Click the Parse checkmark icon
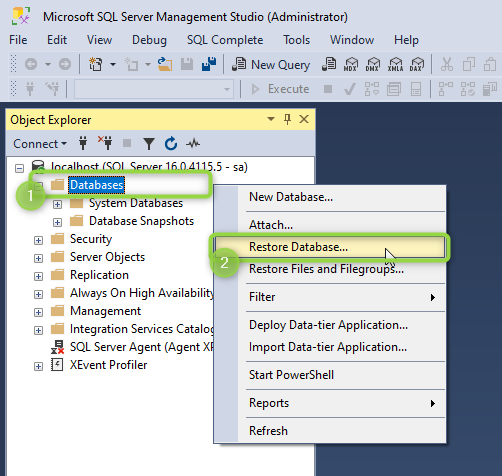The image size is (502, 476). (349, 89)
